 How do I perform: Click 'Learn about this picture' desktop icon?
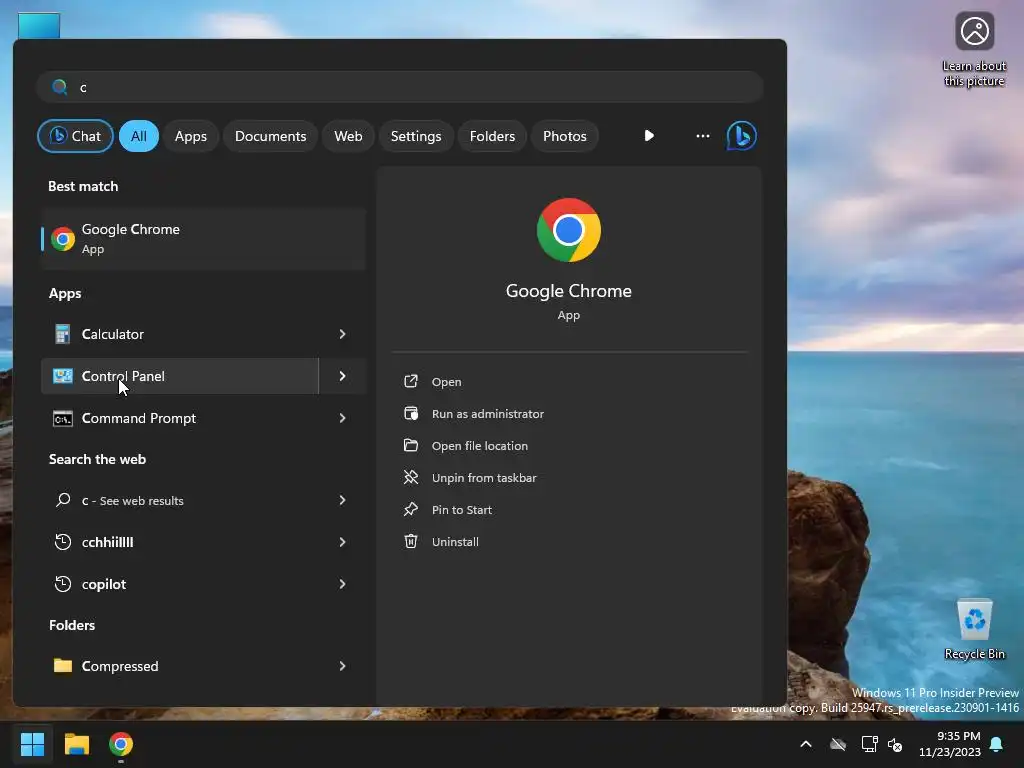974,50
